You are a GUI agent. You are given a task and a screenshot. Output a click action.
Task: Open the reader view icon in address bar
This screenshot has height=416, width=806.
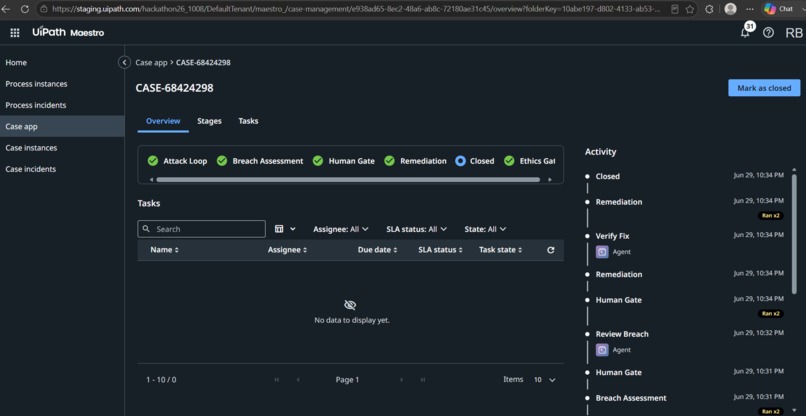pos(675,9)
